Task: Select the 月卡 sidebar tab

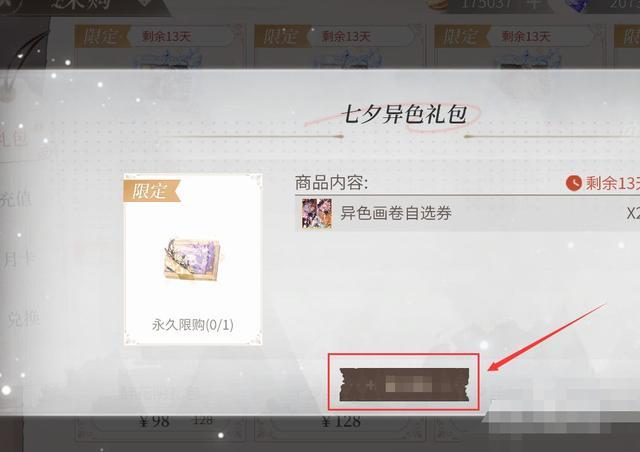Action: 18,259
